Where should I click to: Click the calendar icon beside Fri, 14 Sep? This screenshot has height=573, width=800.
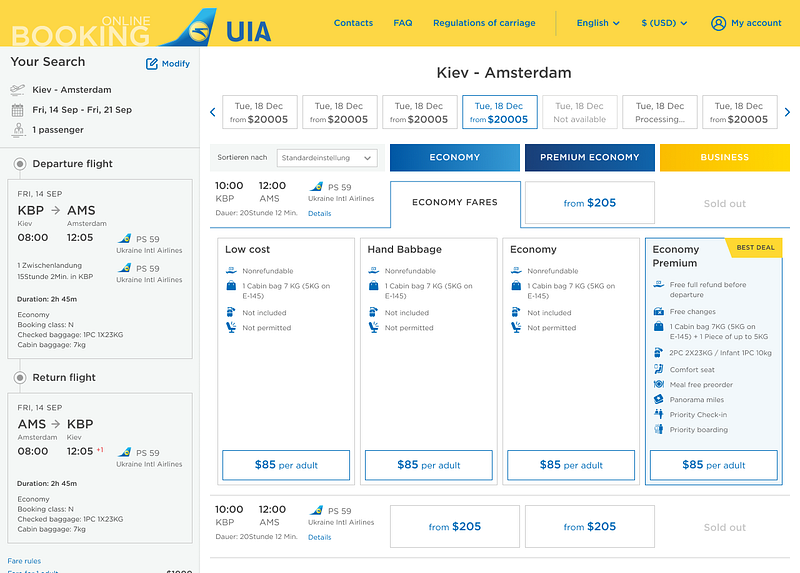click(17, 110)
